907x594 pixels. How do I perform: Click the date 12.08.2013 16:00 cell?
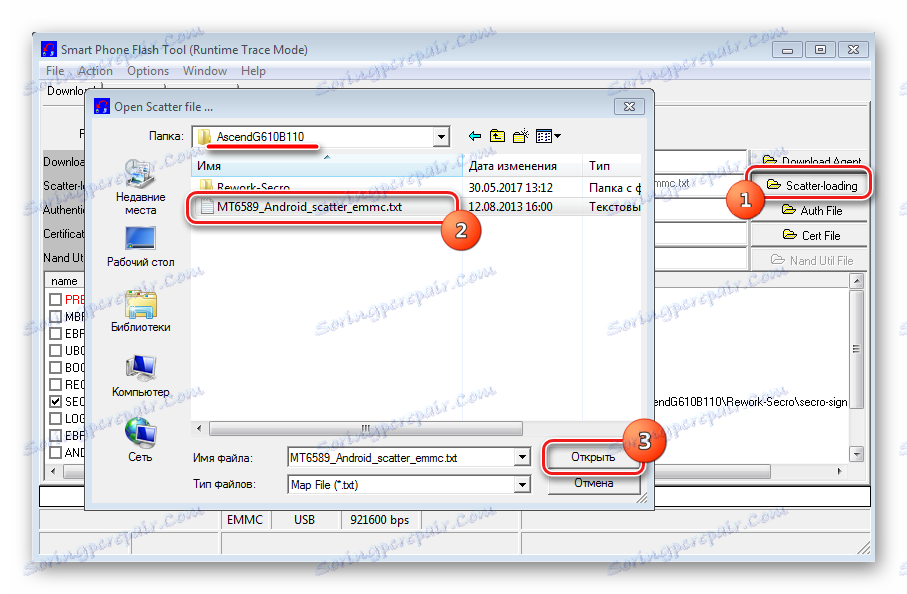click(511, 207)
